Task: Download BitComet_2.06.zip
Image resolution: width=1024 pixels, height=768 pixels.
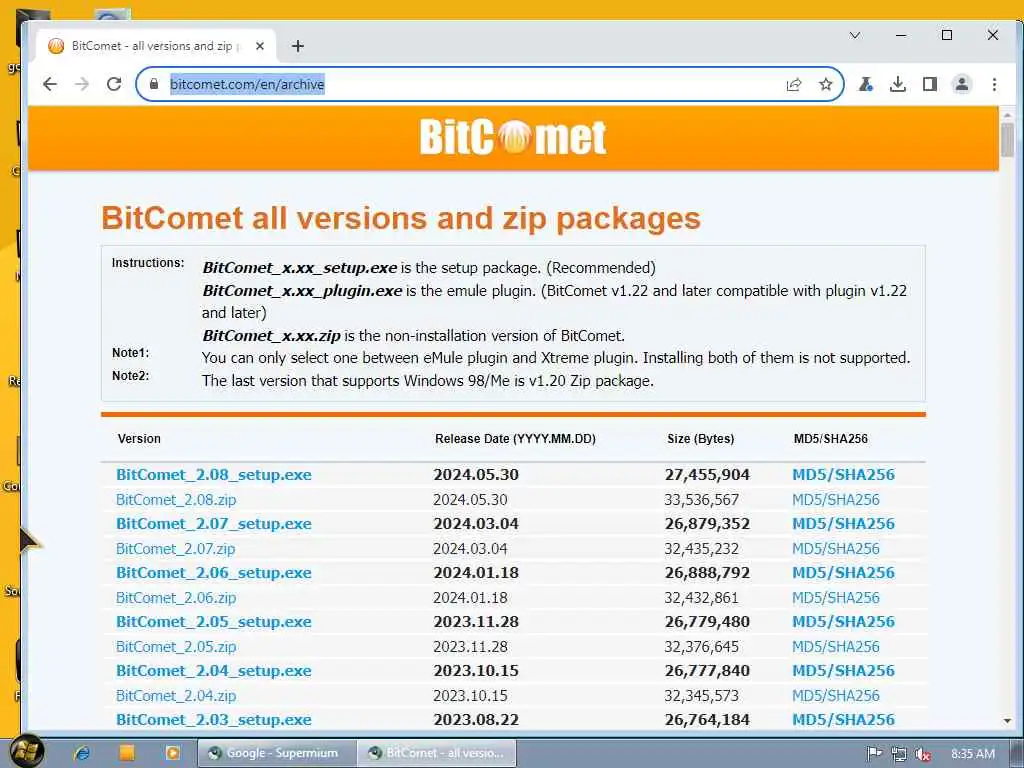Action: (176, 598)
